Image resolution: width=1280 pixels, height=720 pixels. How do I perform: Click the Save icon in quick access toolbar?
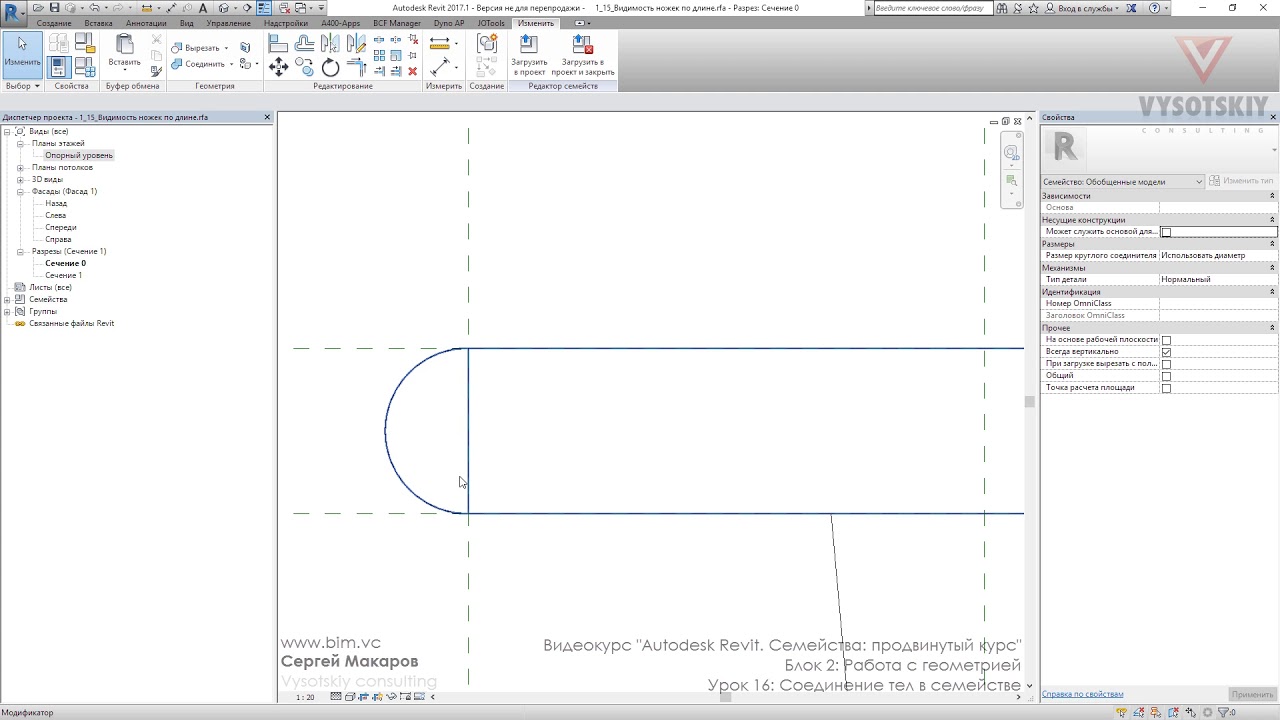(55, 8)
